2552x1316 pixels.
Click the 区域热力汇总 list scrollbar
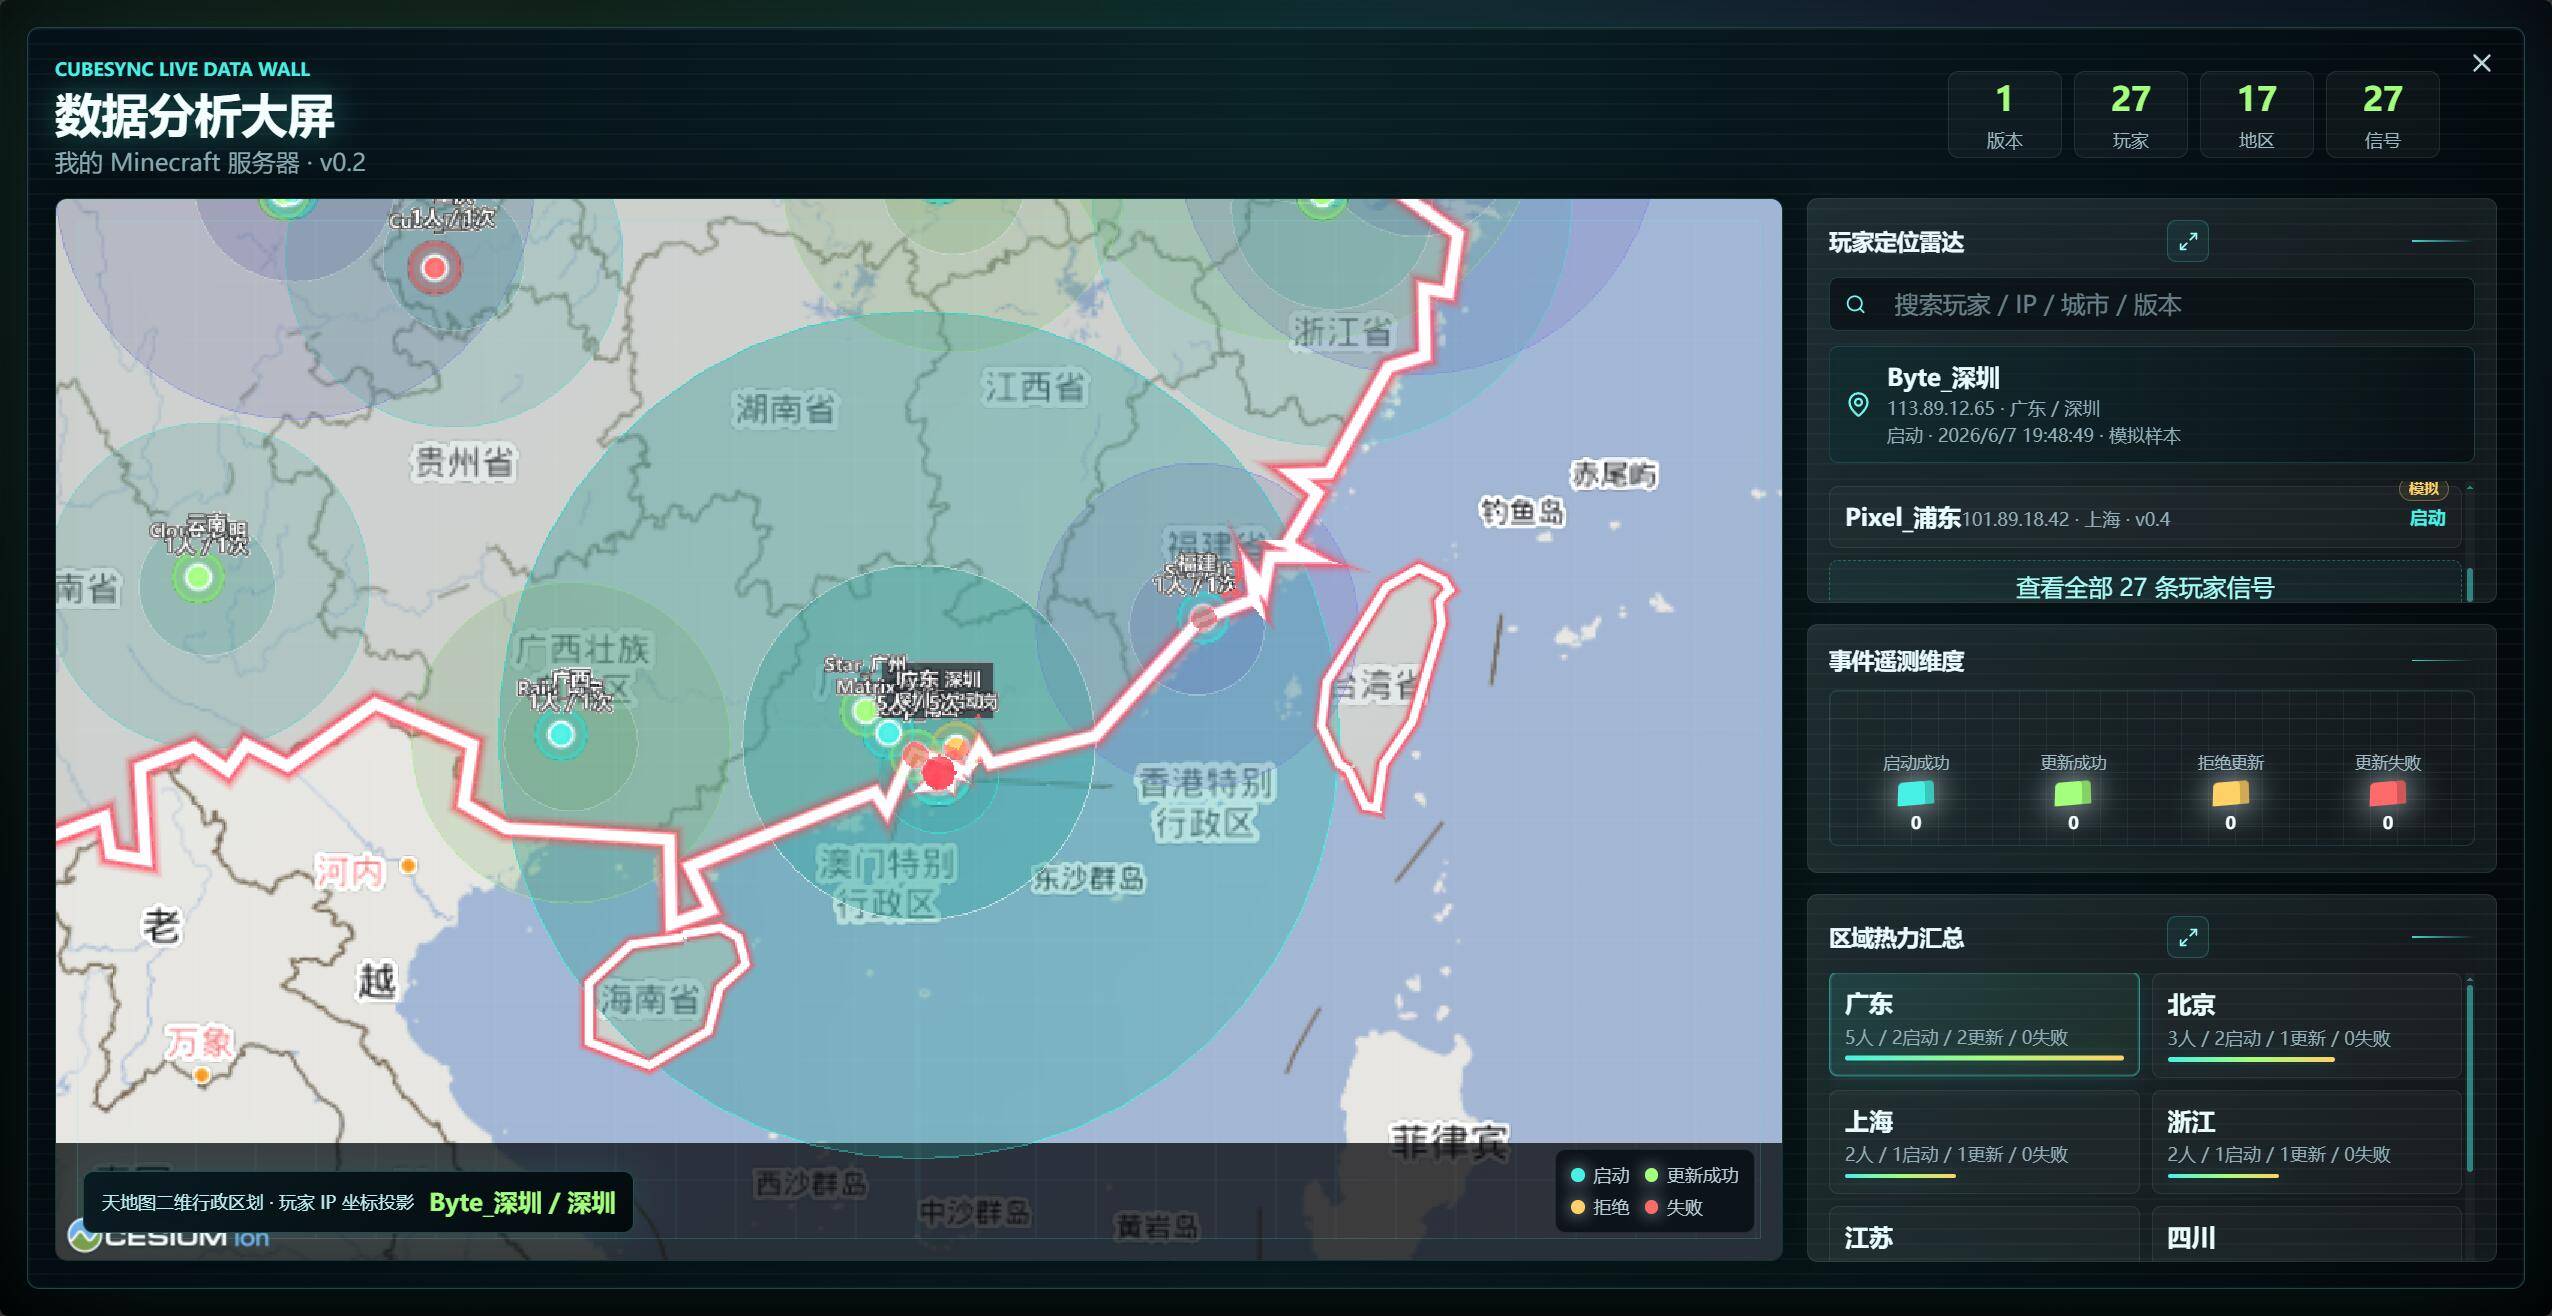click(2469, 1078)
